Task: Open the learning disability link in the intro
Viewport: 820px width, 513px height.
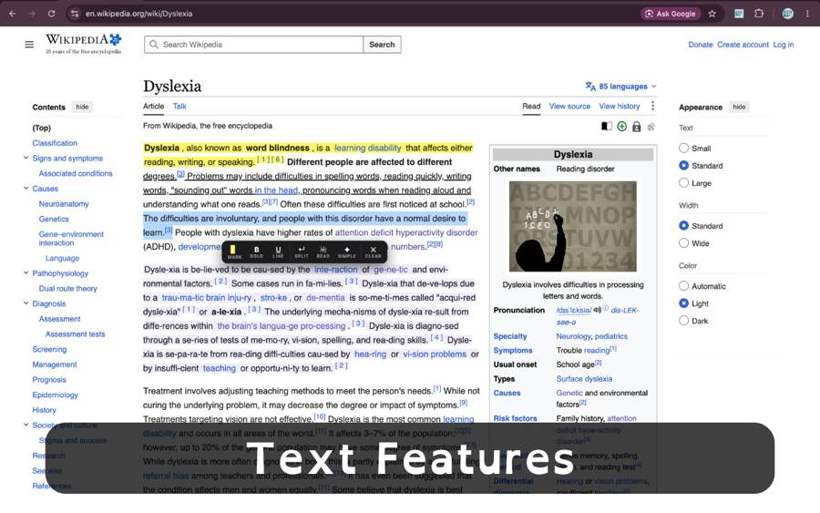Action: point(368,148)
